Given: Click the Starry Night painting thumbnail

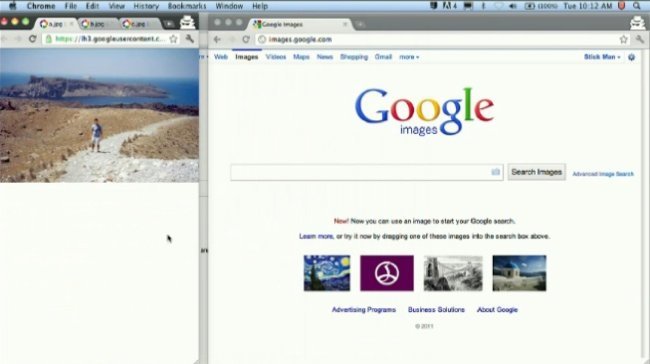Looking at the screenshot, I should (x=327, y=273).
